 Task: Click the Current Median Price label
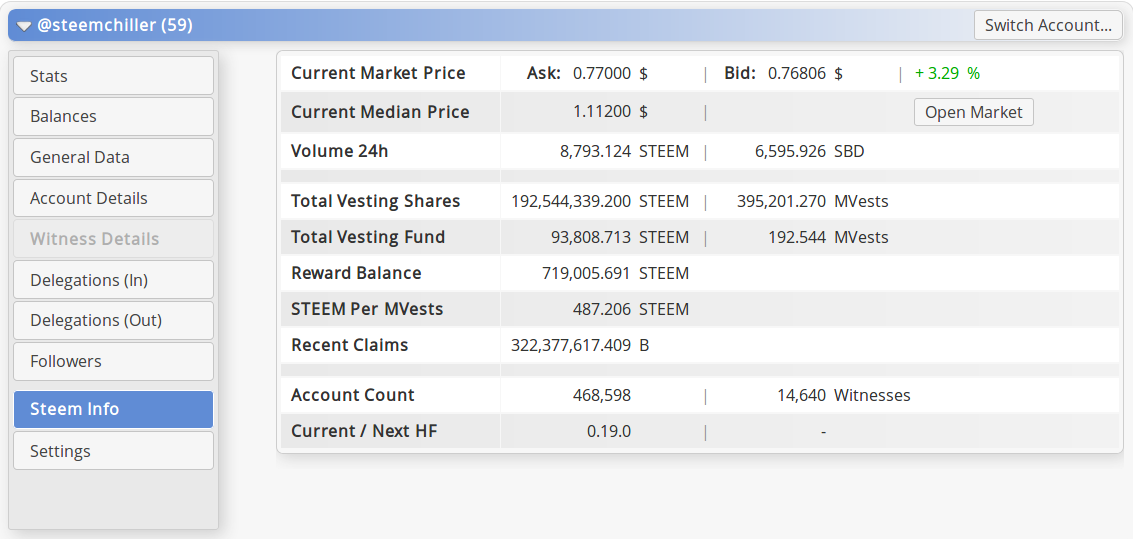(x=380, y=112)
